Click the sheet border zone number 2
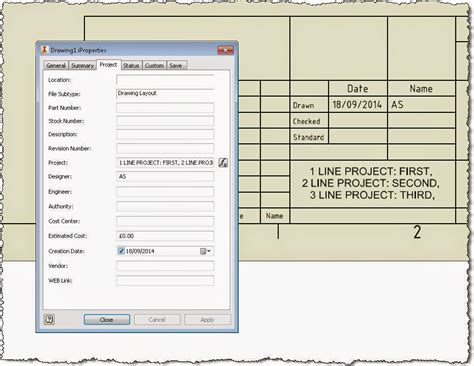474x366 pixels. (417, 232)
